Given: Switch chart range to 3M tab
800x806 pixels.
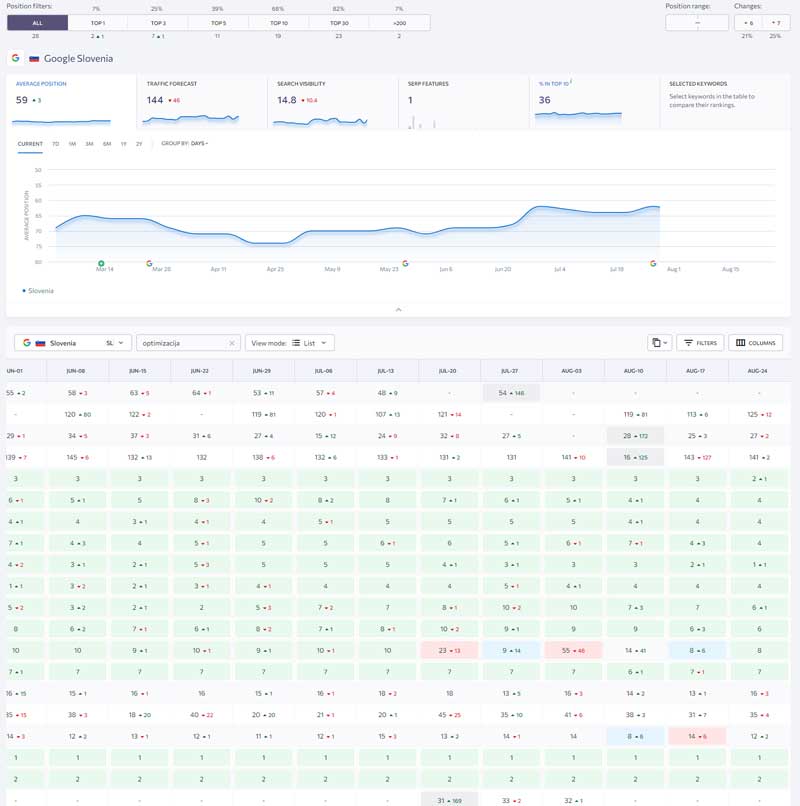Looking at the screenshot, I should tap(89, 144).
